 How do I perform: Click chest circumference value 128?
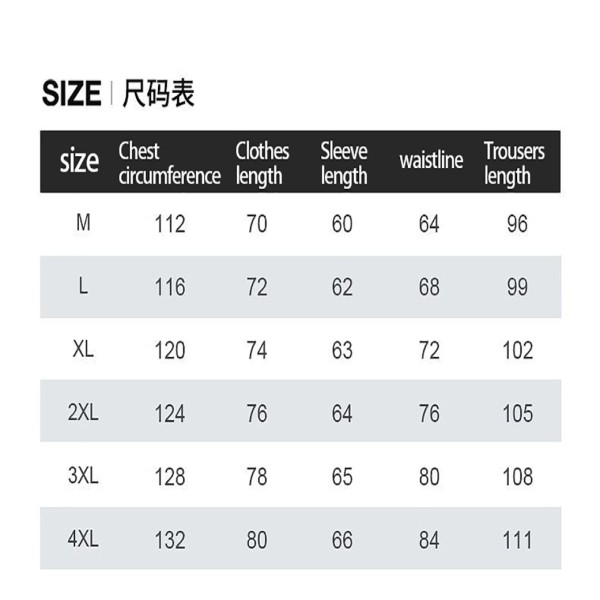[x=170, y=477]
